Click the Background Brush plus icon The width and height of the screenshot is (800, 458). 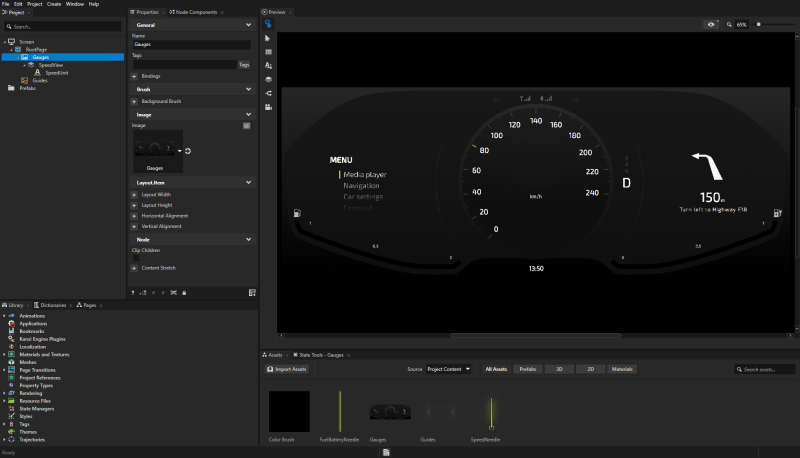134,101
